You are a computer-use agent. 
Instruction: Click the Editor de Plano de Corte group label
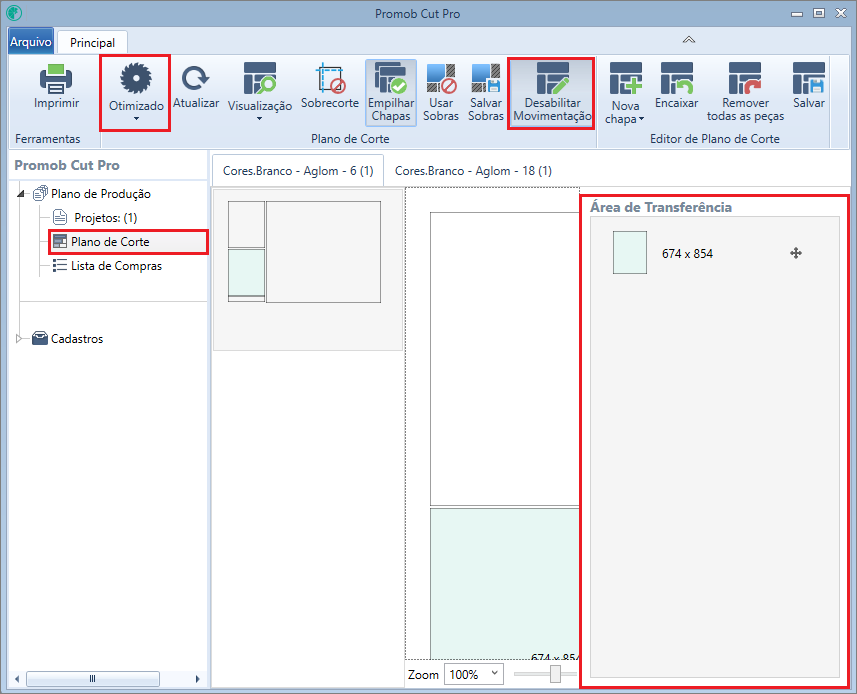click(x=714, y=139)
